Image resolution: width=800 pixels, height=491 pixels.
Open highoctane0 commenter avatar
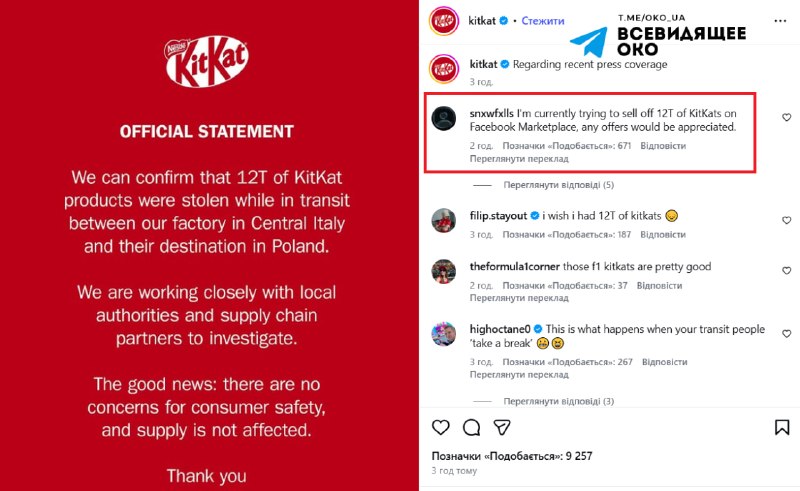point(444,333)
